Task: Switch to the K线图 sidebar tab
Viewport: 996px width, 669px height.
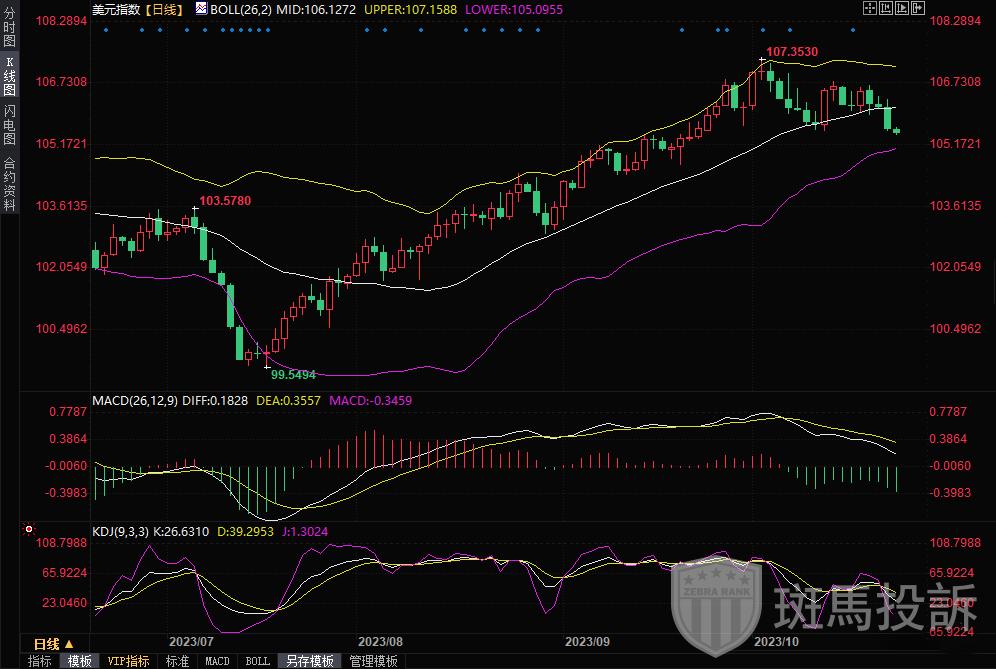Action: [9, 76]
